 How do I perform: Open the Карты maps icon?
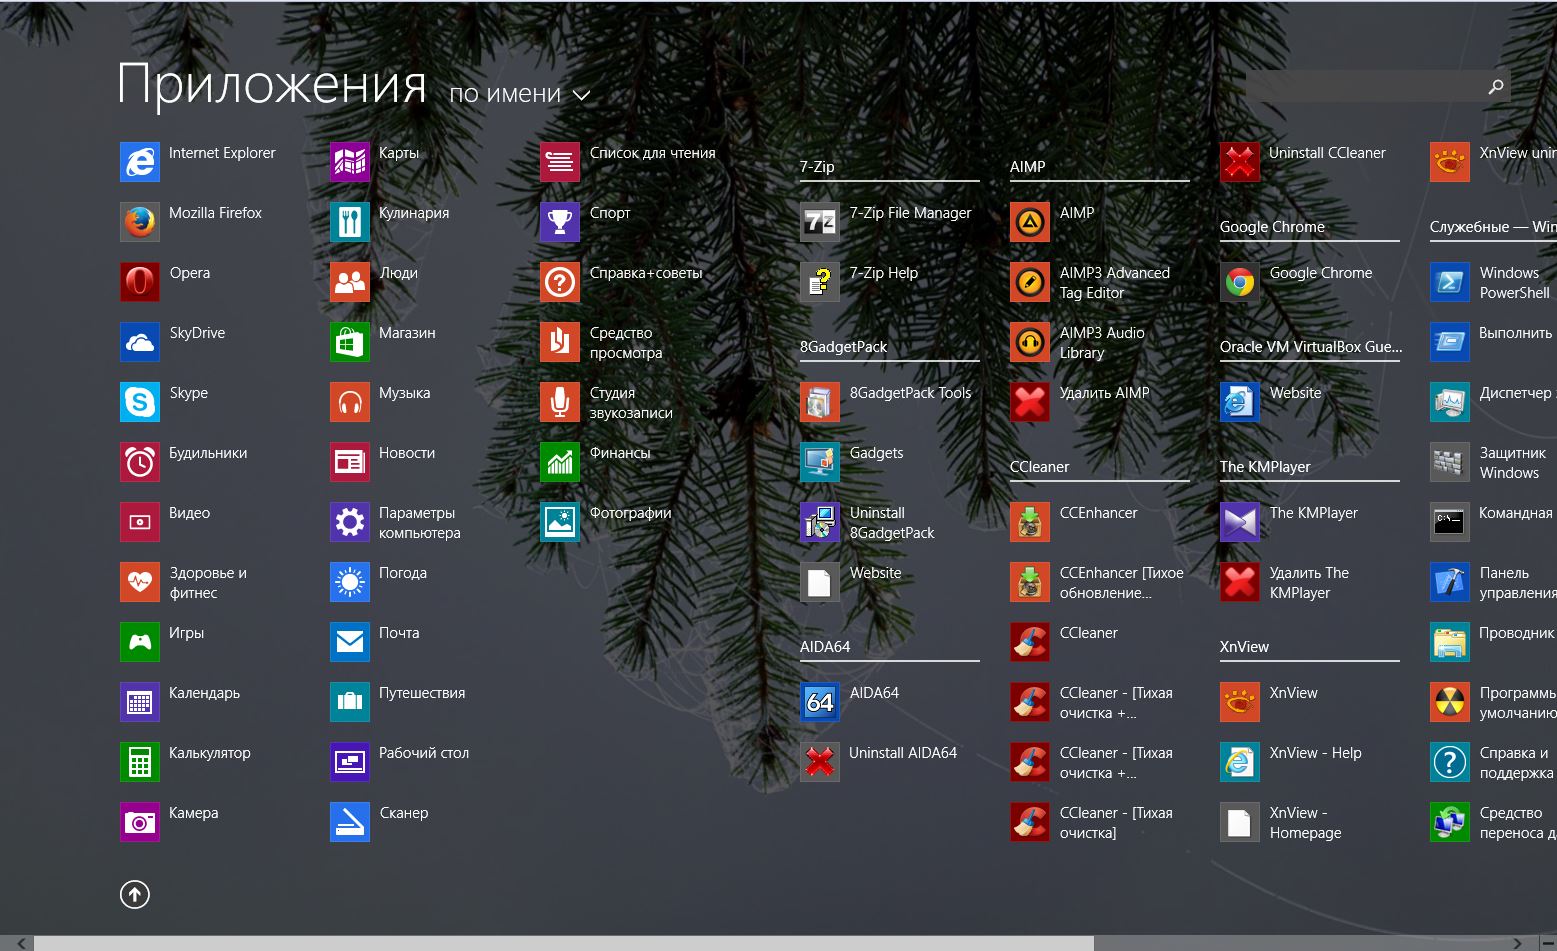[350, 162]
